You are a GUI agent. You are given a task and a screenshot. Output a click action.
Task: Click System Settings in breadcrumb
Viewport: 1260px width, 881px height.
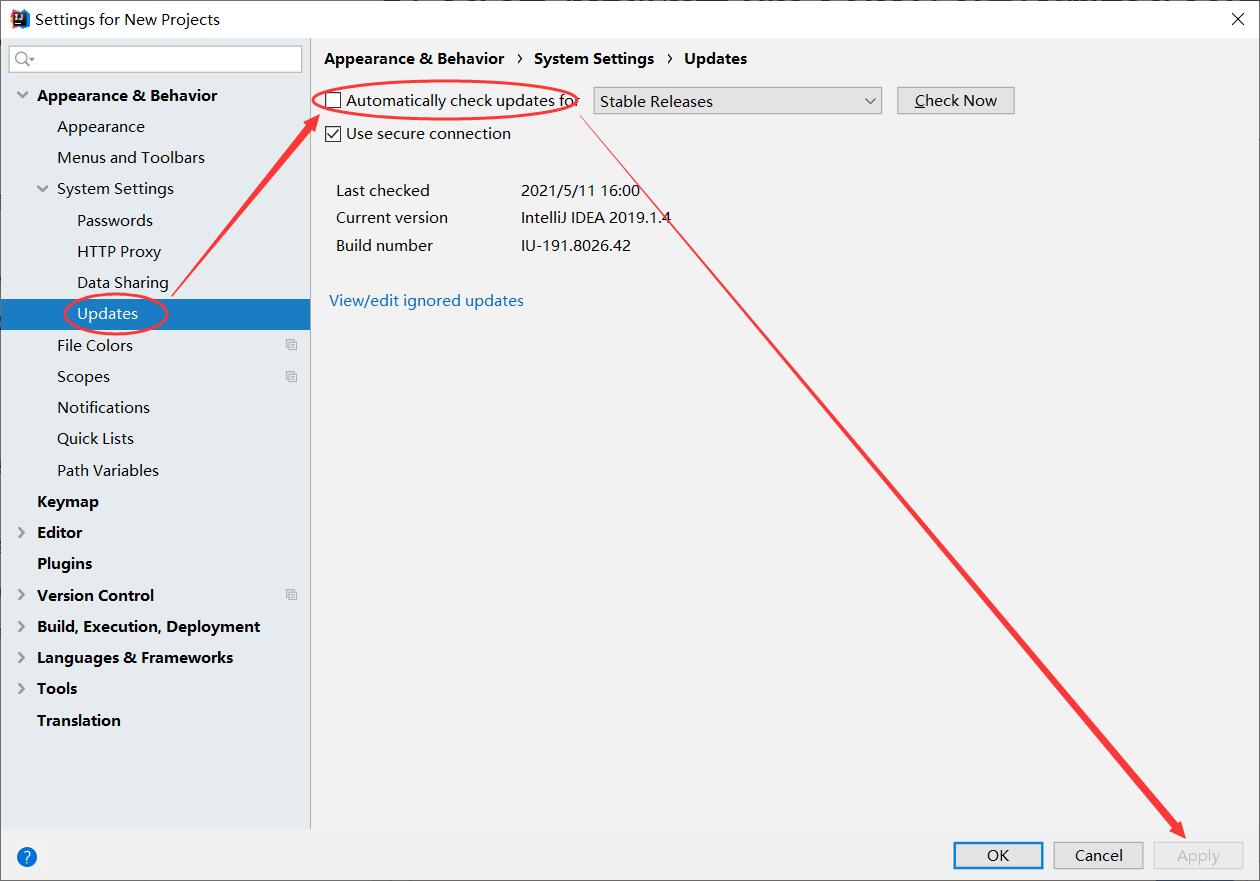pos(594,59)
